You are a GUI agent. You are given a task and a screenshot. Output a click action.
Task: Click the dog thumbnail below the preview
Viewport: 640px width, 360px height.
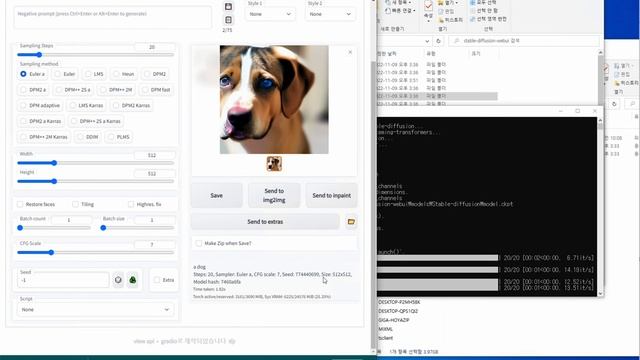[274, 164]
